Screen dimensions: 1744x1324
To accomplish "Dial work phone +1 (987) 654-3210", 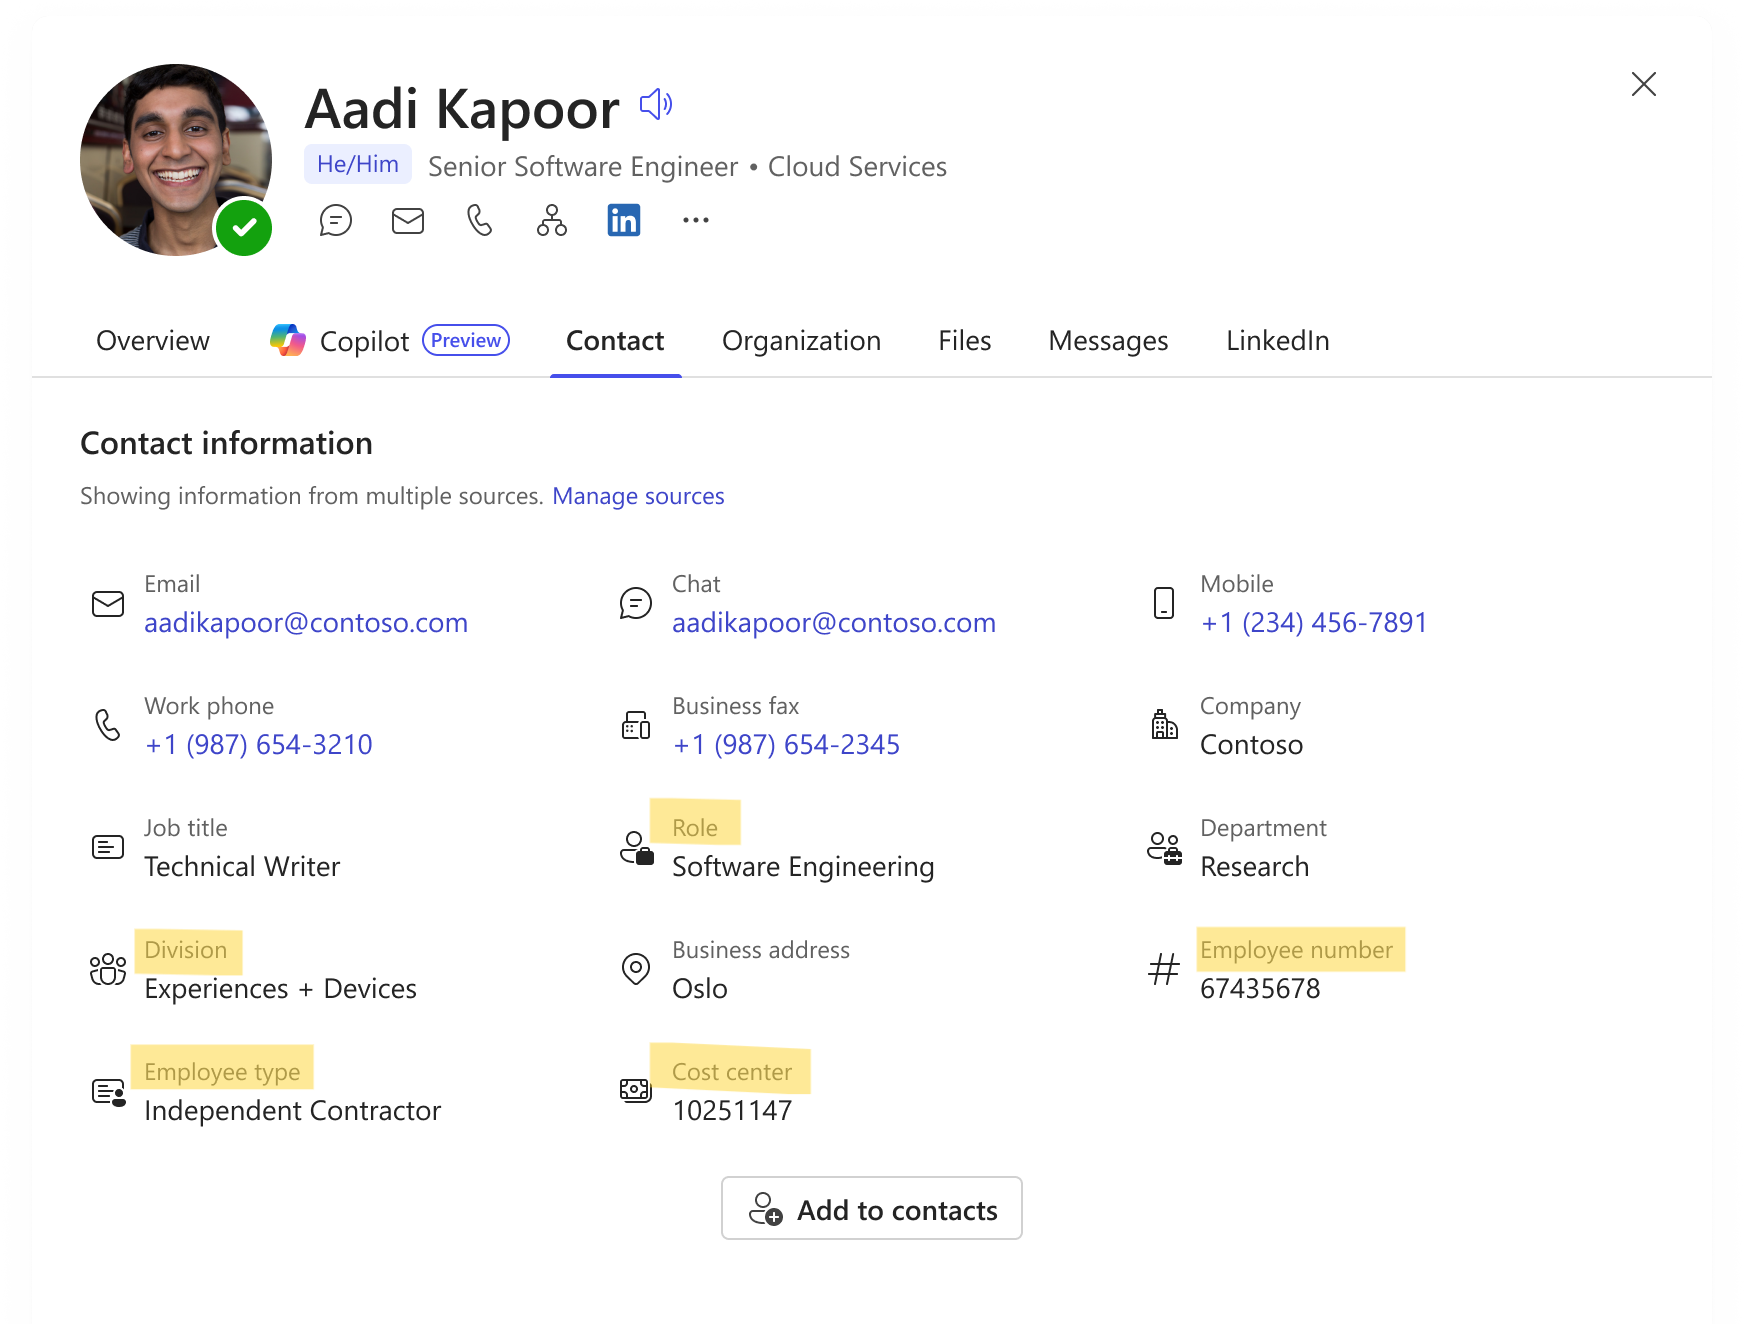I will (x=259, y=745).
